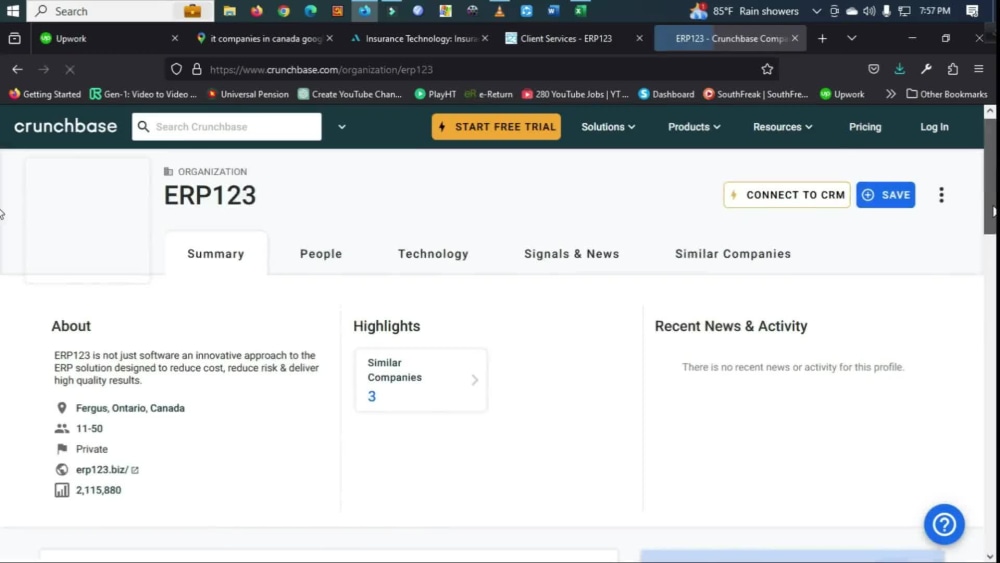Switch to the Signals & News tab
Viewport: 1000px width, 563px height.
coord(571,254)
